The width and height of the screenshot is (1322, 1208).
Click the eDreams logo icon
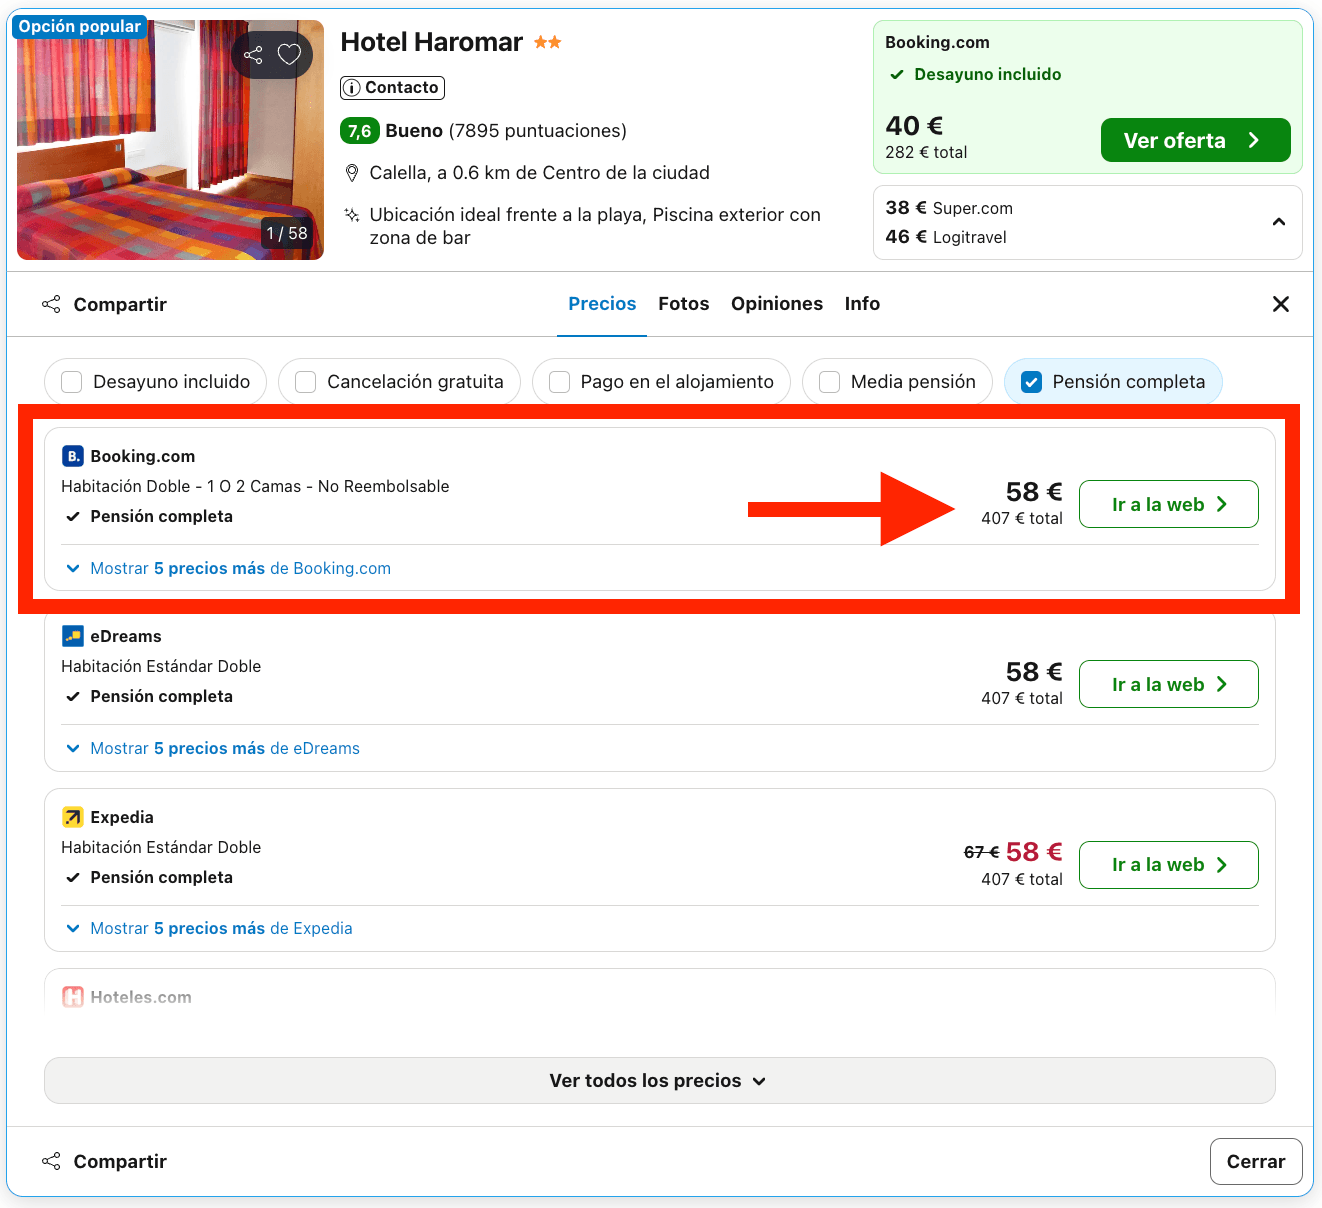(73, 636)
